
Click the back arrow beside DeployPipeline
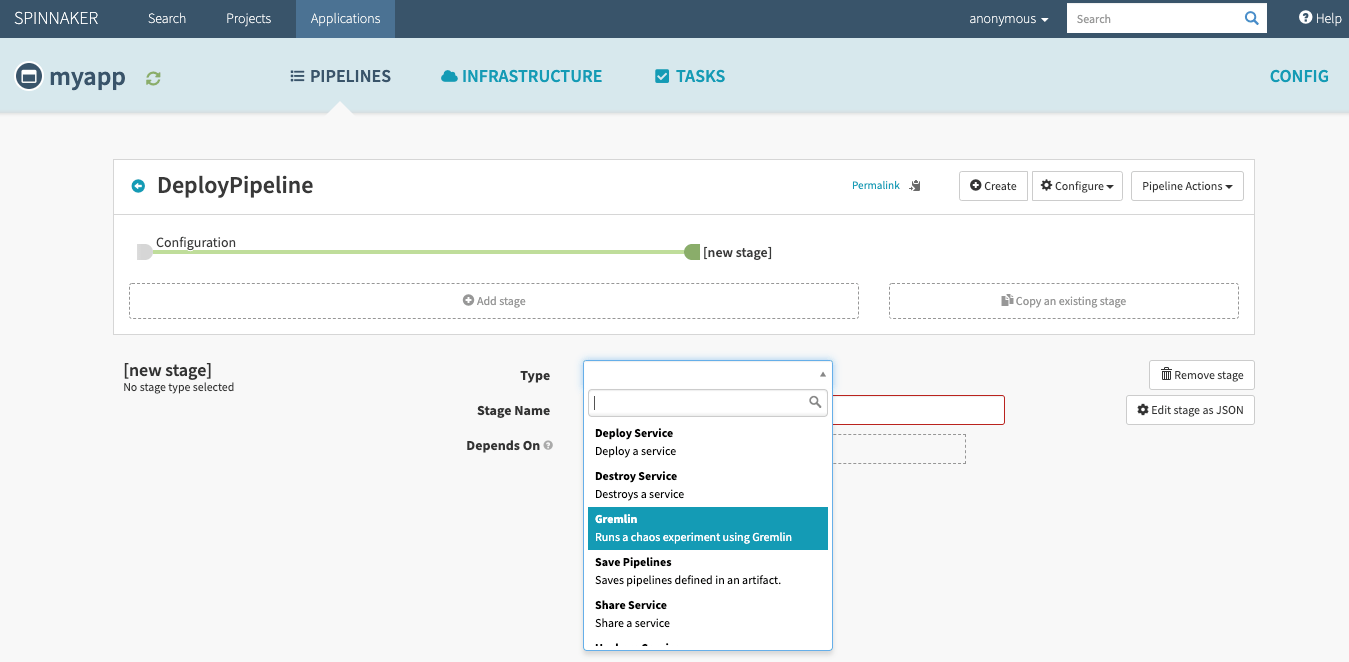138,186
